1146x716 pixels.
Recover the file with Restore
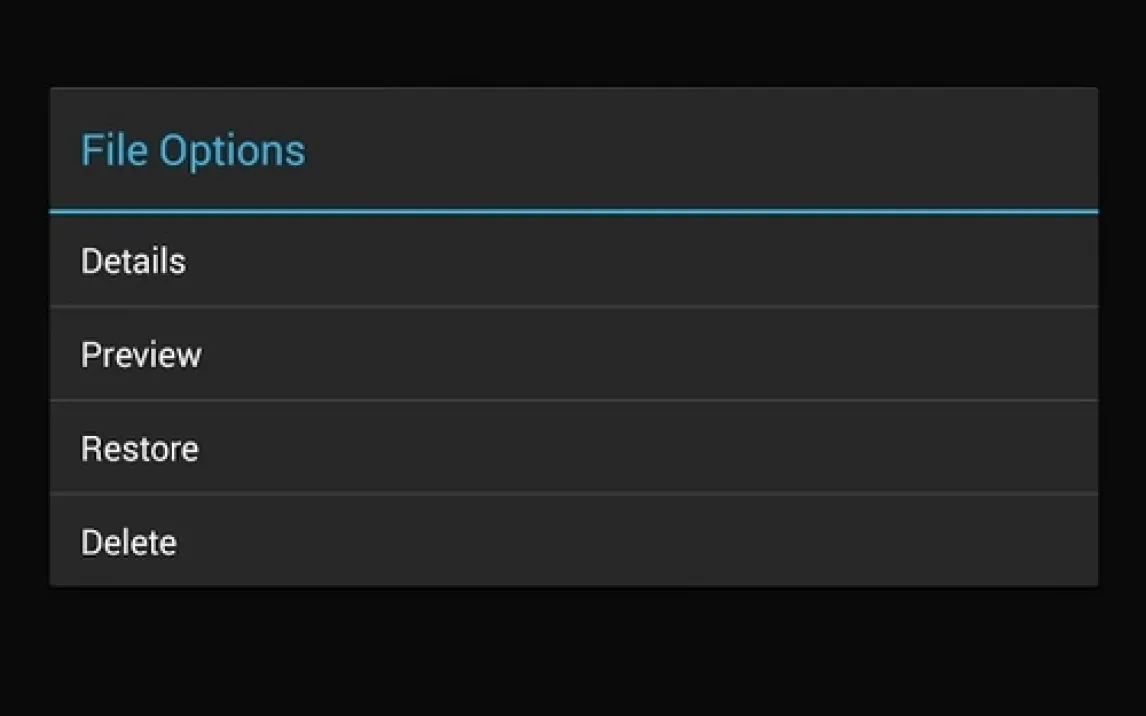pyautogui.click(x=140, y=448)
